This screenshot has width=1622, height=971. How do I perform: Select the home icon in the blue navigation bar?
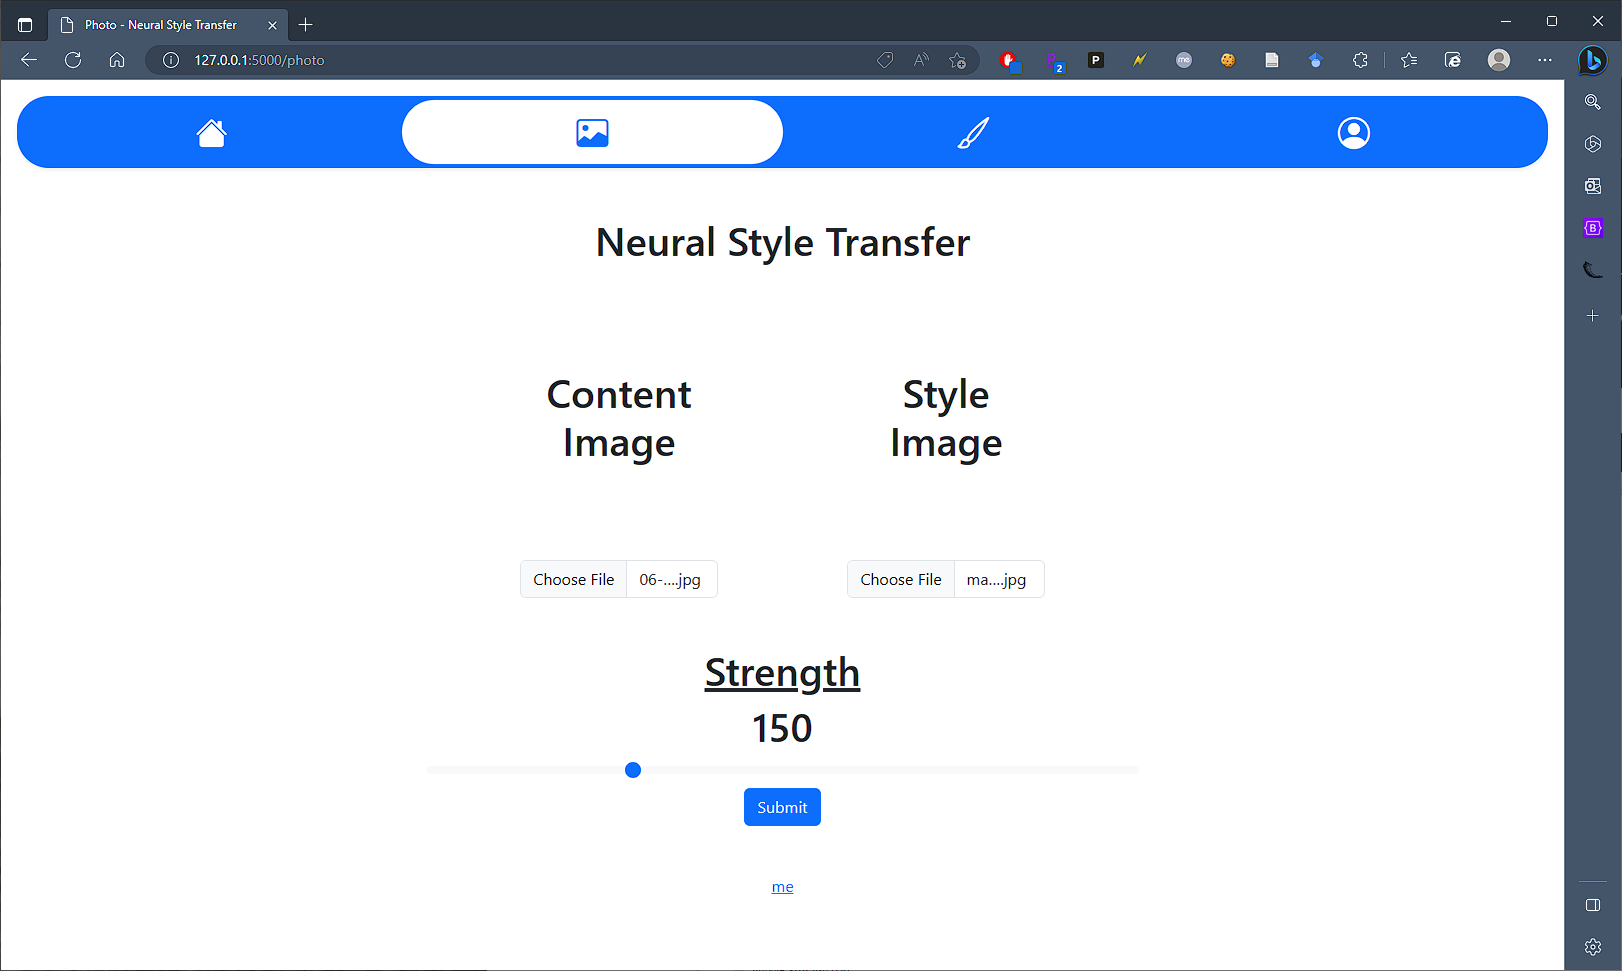coord(211,132)
